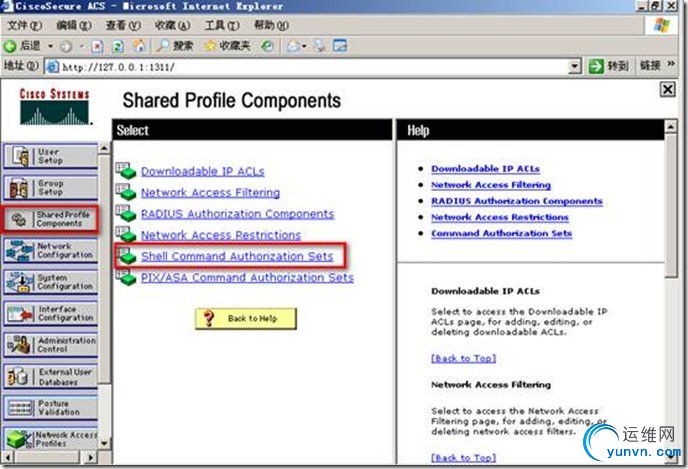Click icon beside Downloadable IP ACLs
The height and width of the screenshot is (469, 688).
(x=126, y=171)
